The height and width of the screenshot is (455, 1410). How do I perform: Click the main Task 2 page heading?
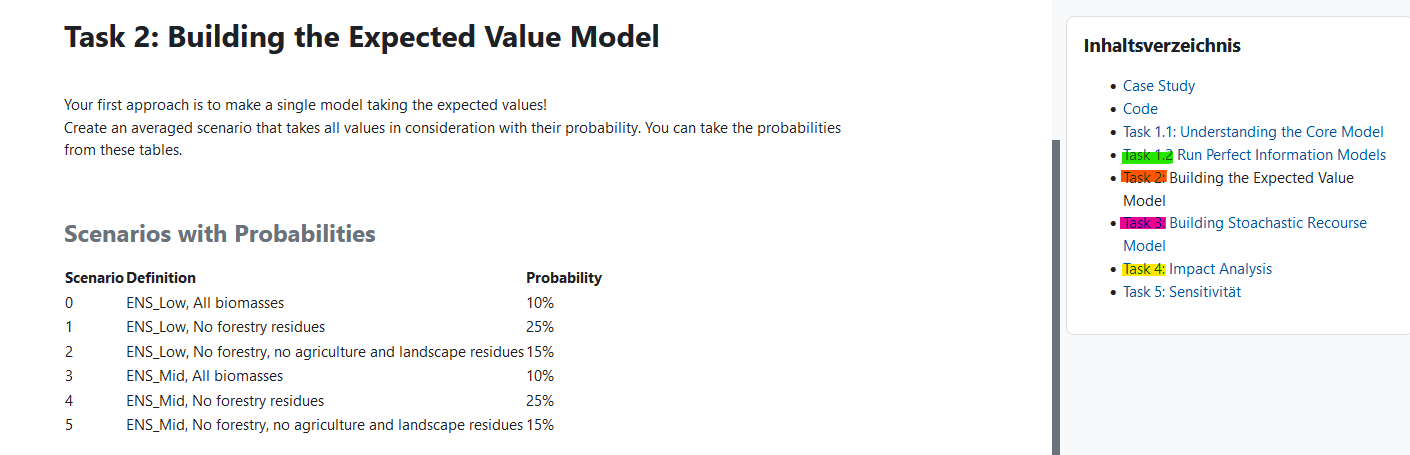361,38
